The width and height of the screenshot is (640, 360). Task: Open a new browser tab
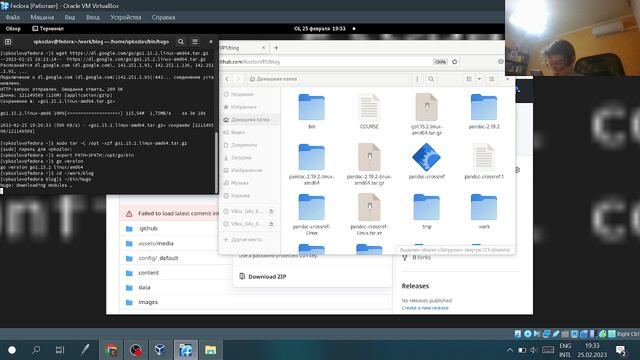[276, 48]
